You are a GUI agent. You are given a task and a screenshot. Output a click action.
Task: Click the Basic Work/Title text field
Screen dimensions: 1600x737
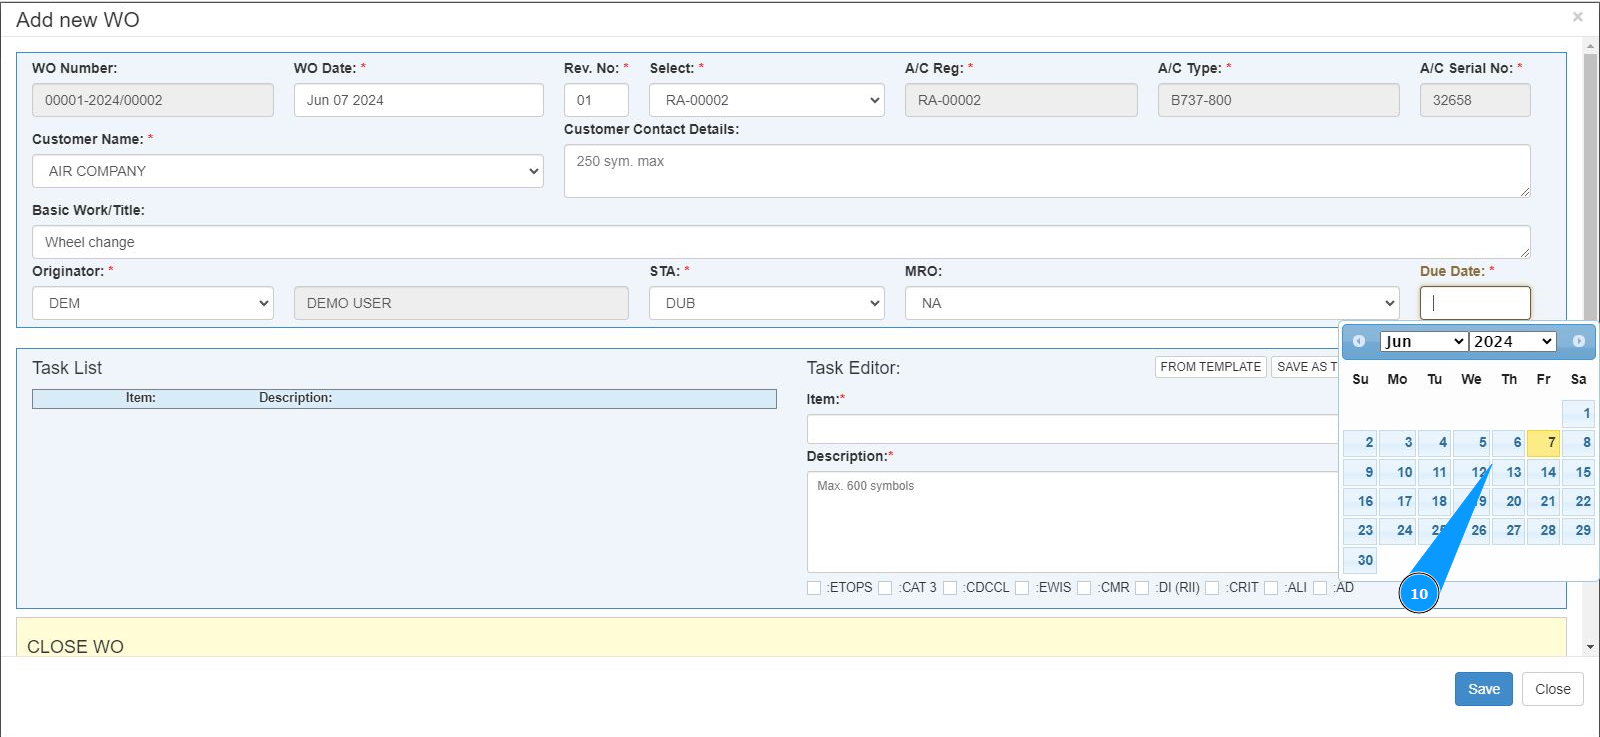pyautogui.click(x=781, y=242)
